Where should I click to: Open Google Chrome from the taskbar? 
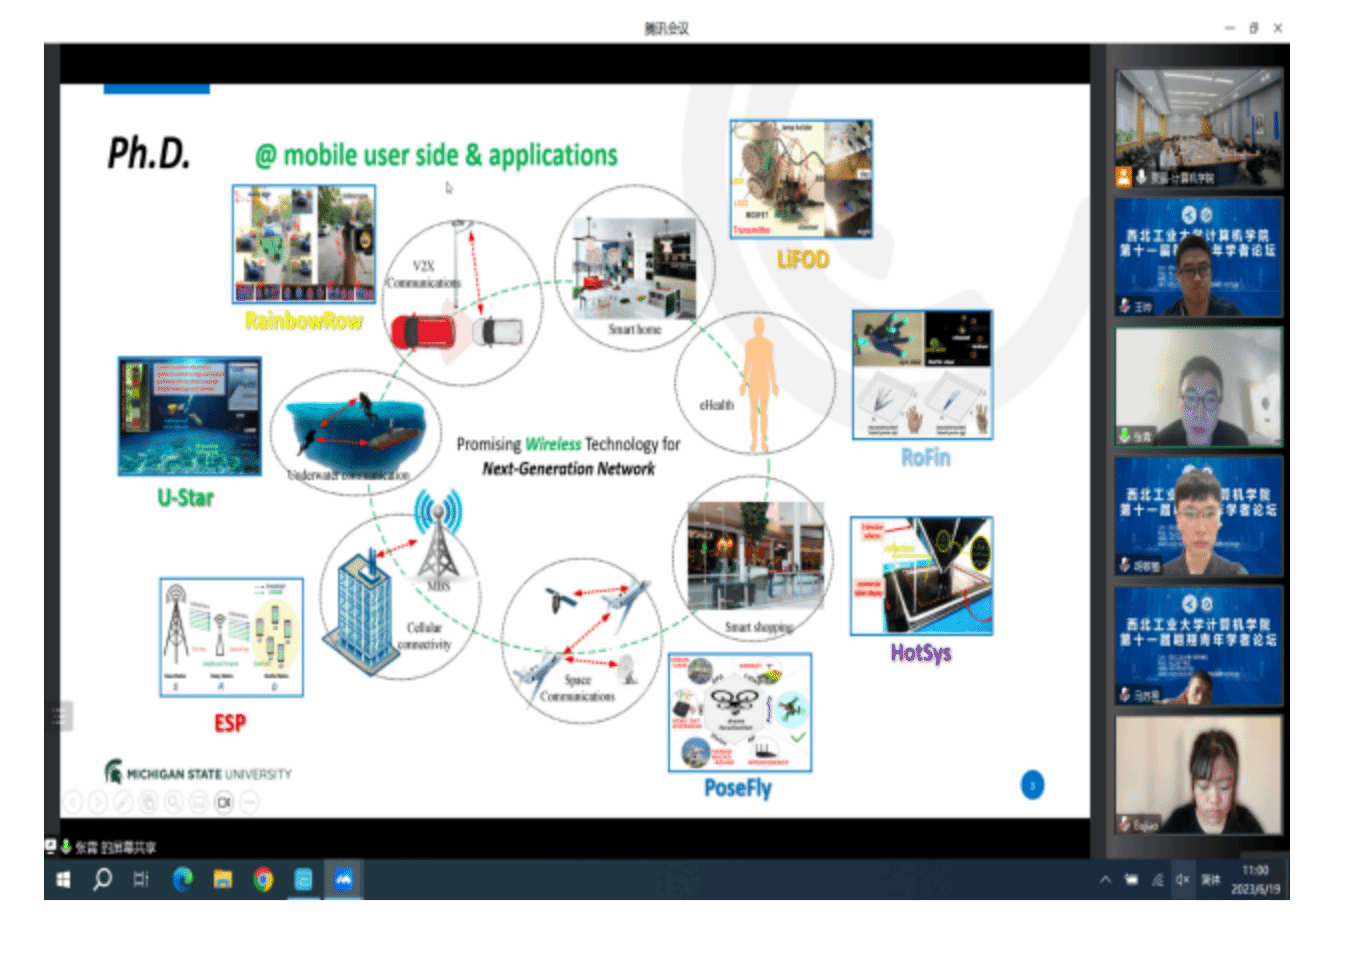click(263, 880)
